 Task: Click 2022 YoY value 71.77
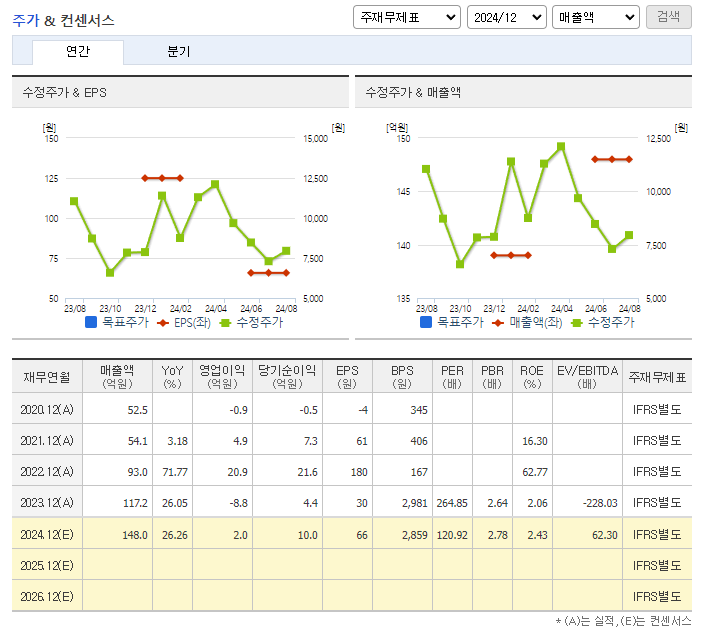[x=175, y=472]
